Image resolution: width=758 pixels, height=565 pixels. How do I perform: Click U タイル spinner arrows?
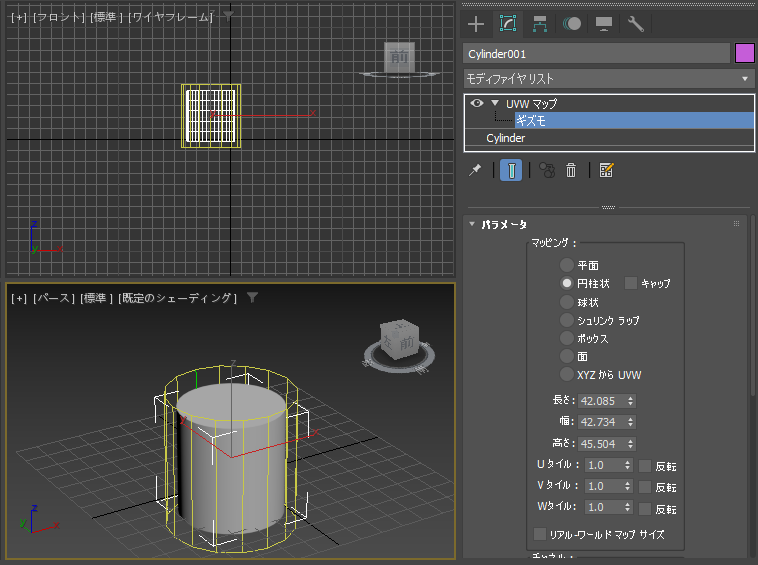pos(627,465)
